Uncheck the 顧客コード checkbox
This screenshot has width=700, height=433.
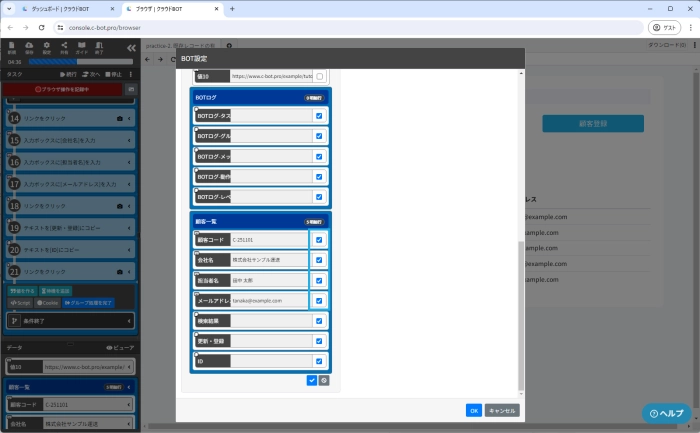(319, 240)
